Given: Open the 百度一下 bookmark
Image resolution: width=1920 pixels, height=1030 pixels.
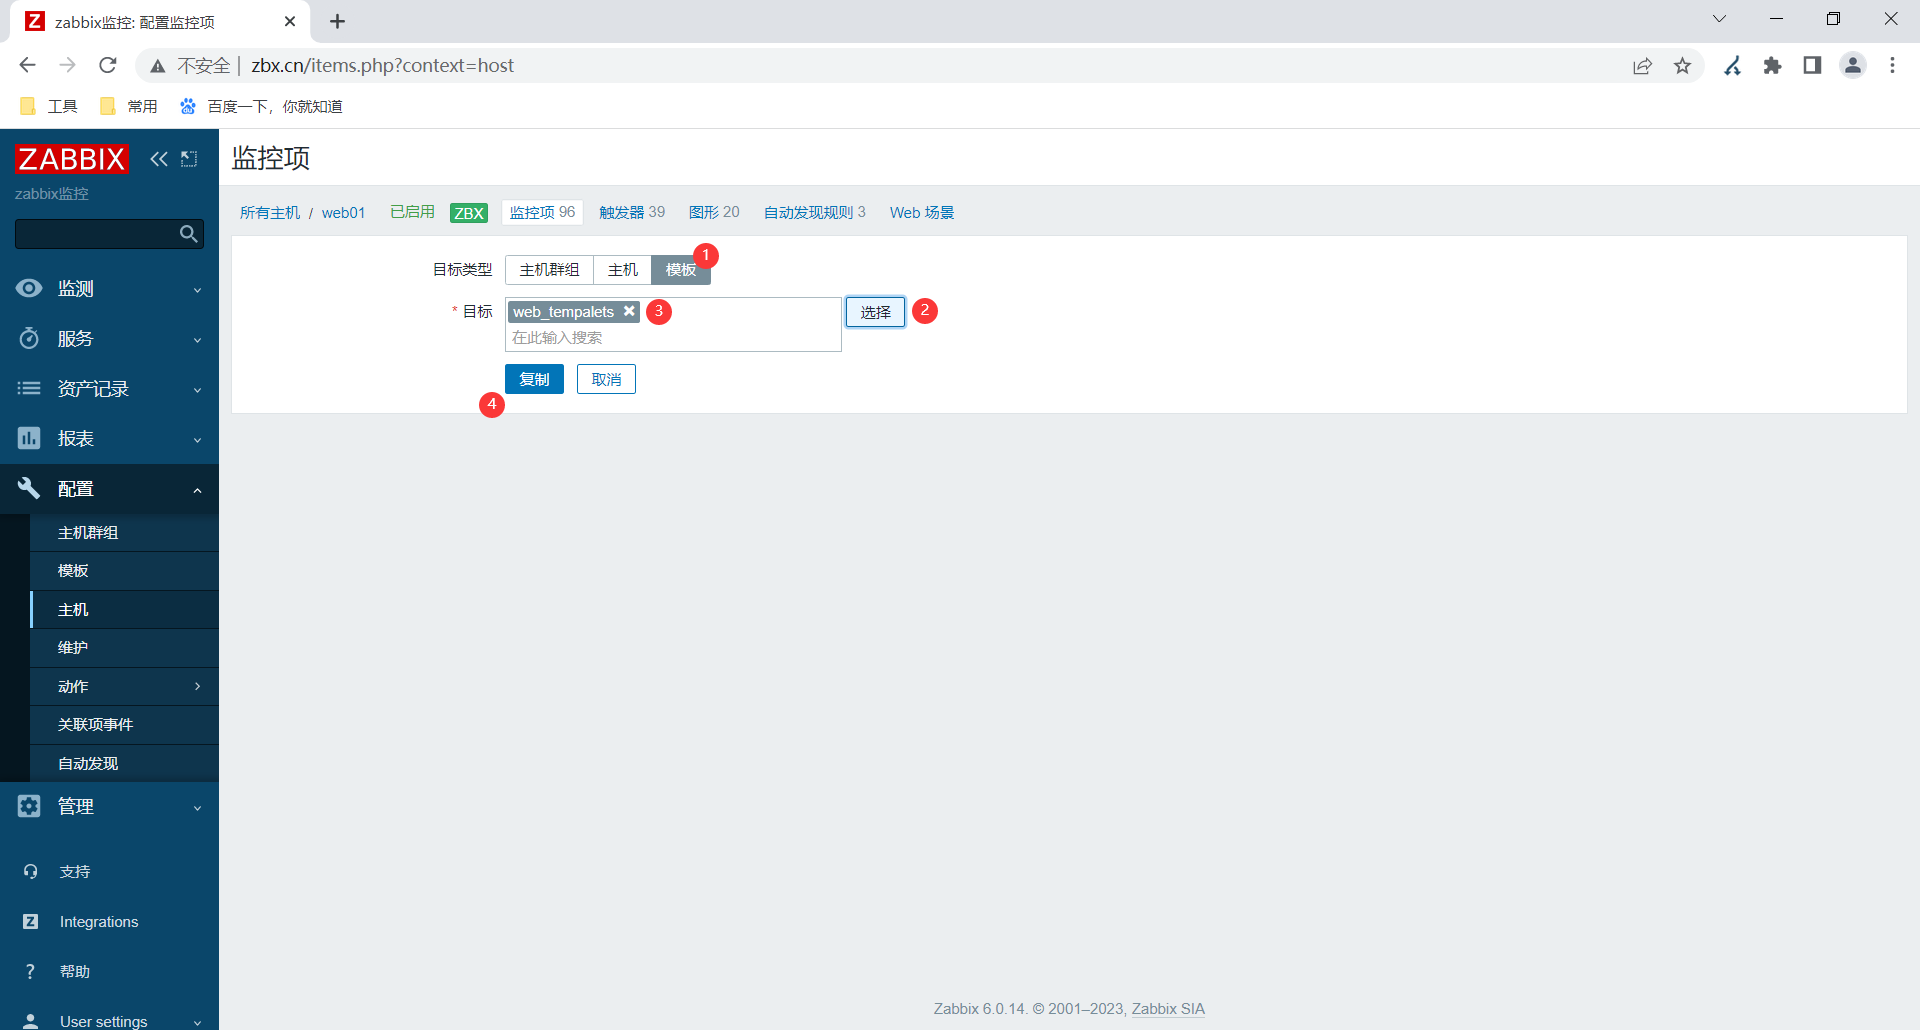Looking at the screenshot, I should tap(261, 106).
